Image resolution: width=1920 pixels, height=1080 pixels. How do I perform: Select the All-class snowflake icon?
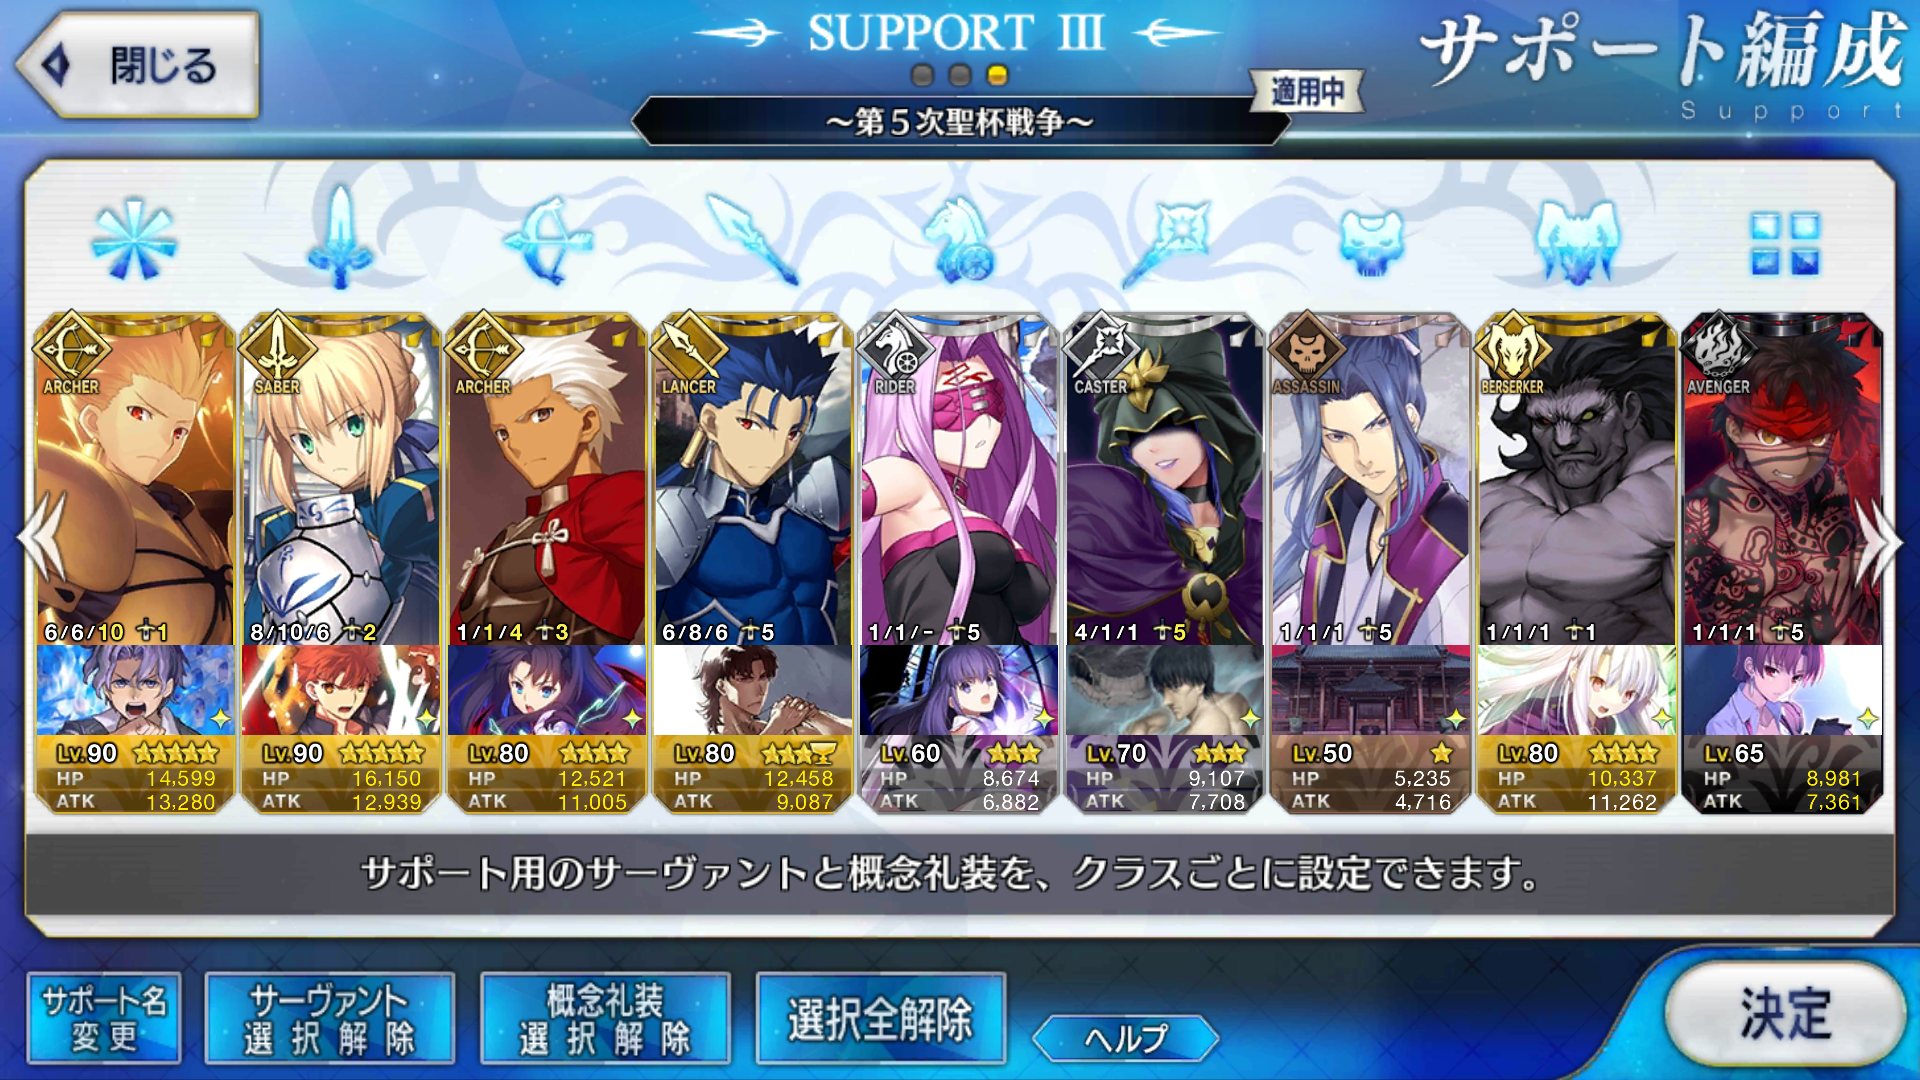(x=134, y=240)
